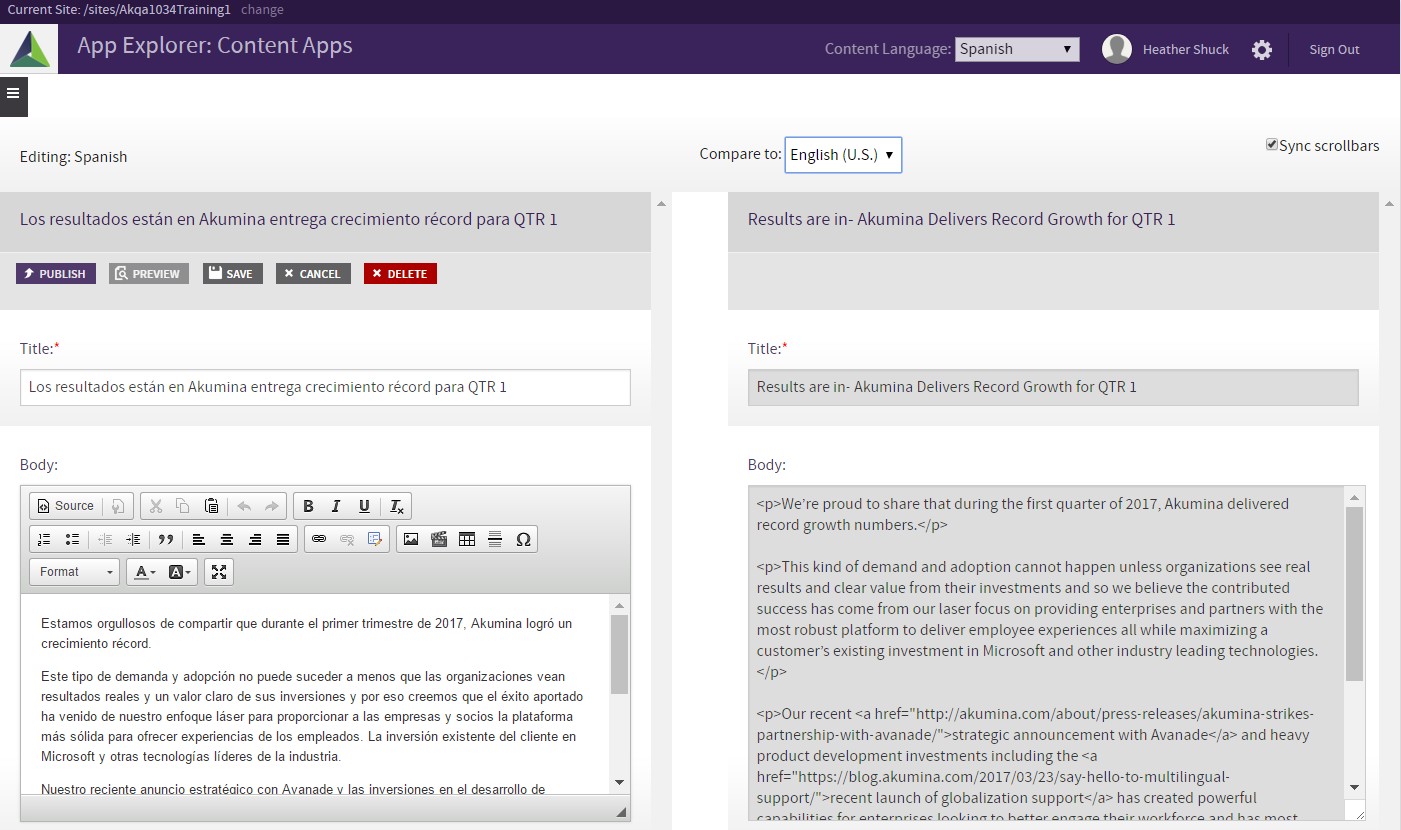Insert an image using editor toolbar

411,539
